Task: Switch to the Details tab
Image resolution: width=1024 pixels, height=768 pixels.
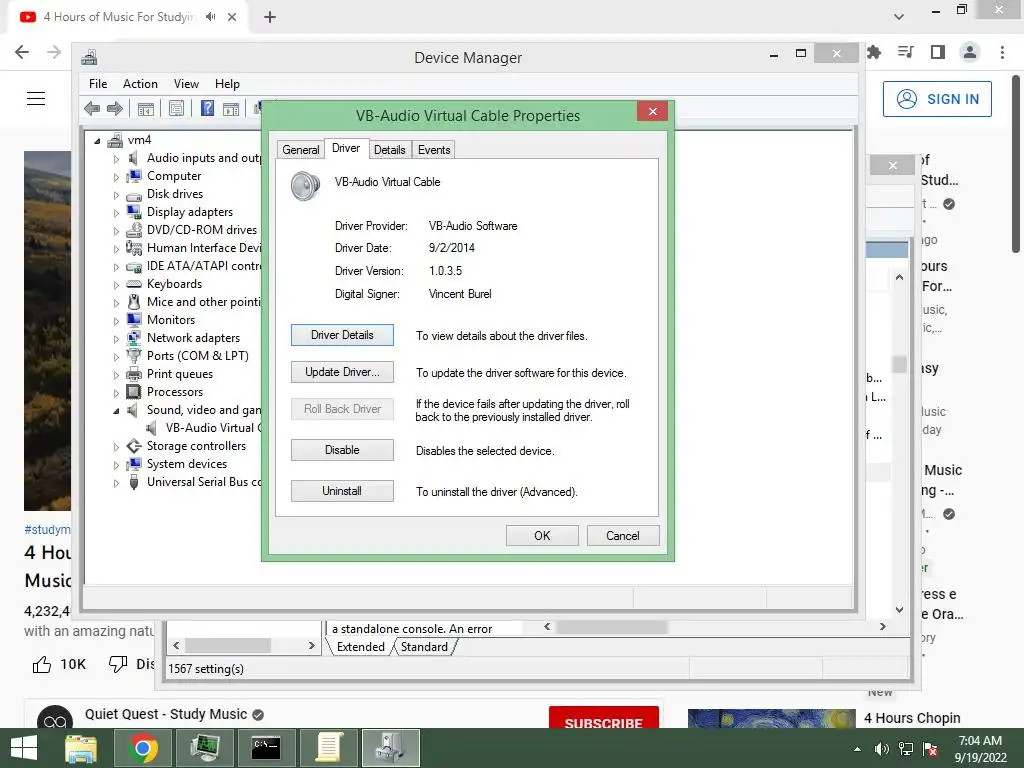Action: 389,150
